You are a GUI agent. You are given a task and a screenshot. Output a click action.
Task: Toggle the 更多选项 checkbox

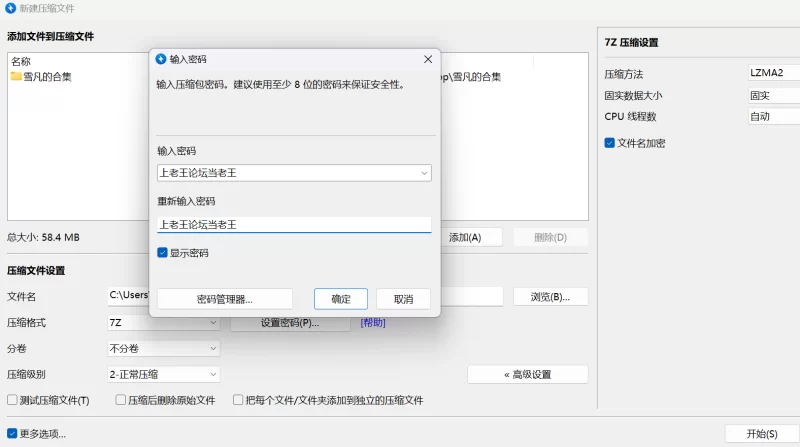pos(12,434)
